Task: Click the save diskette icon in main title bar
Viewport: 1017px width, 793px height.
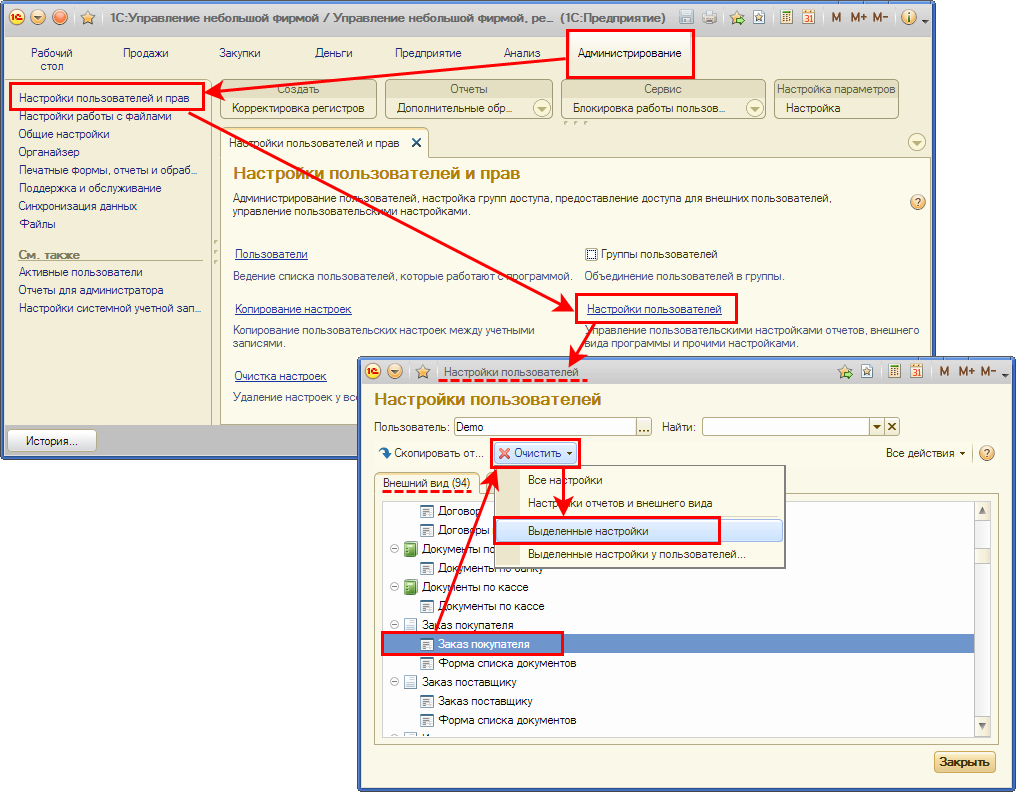Action: coord(686,18)
